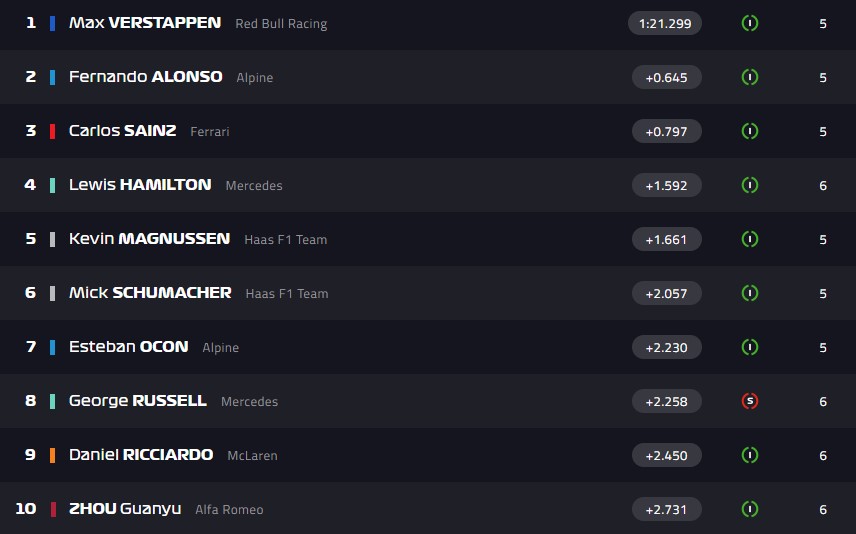Click Verstappen's 1:21.299 lap time badge
Screen dimensions: 856x534
665,23
